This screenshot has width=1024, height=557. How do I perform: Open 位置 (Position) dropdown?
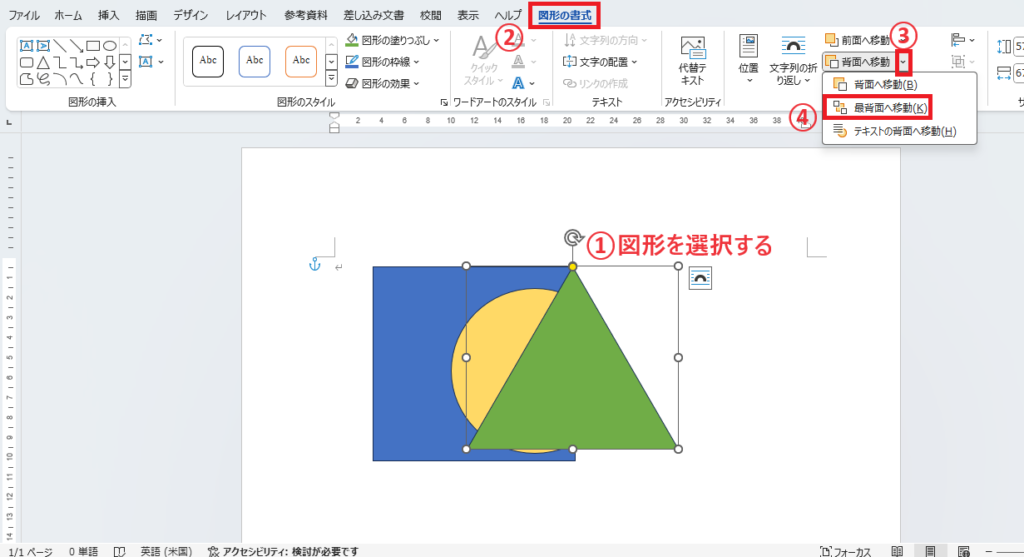(748, 60)
